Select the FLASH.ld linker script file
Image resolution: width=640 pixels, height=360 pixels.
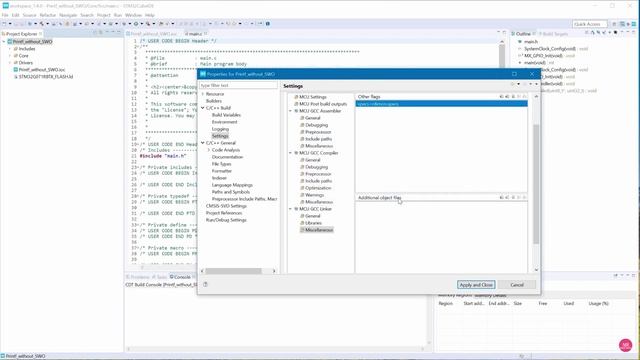(46, 76)
